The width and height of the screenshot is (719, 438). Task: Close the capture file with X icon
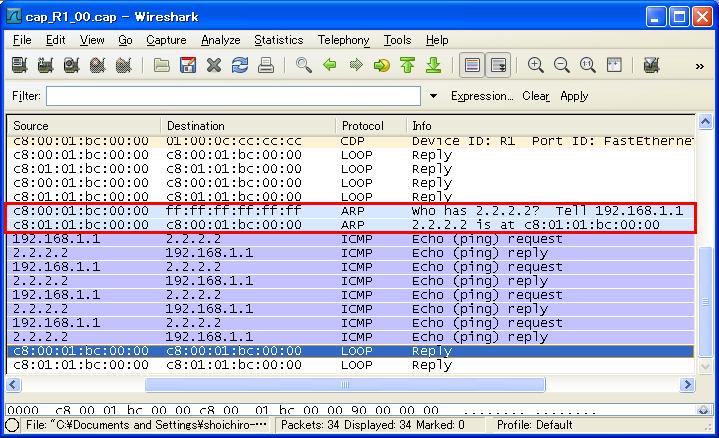(x=214, y=65)
